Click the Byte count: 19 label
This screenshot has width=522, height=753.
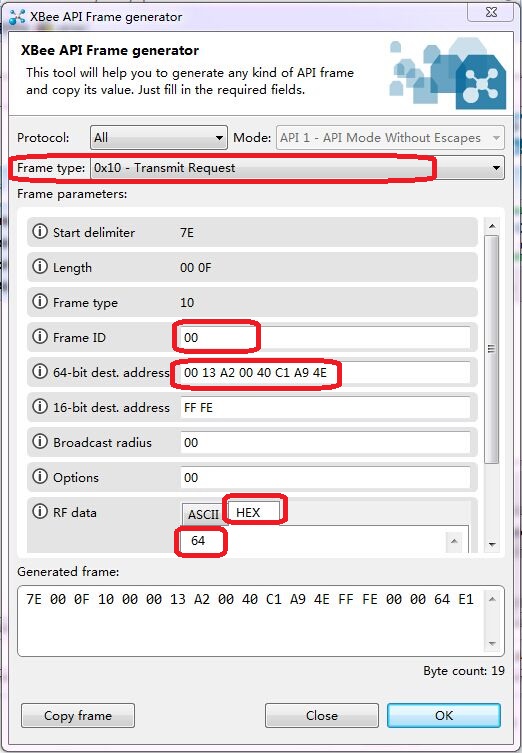[464, 671]
